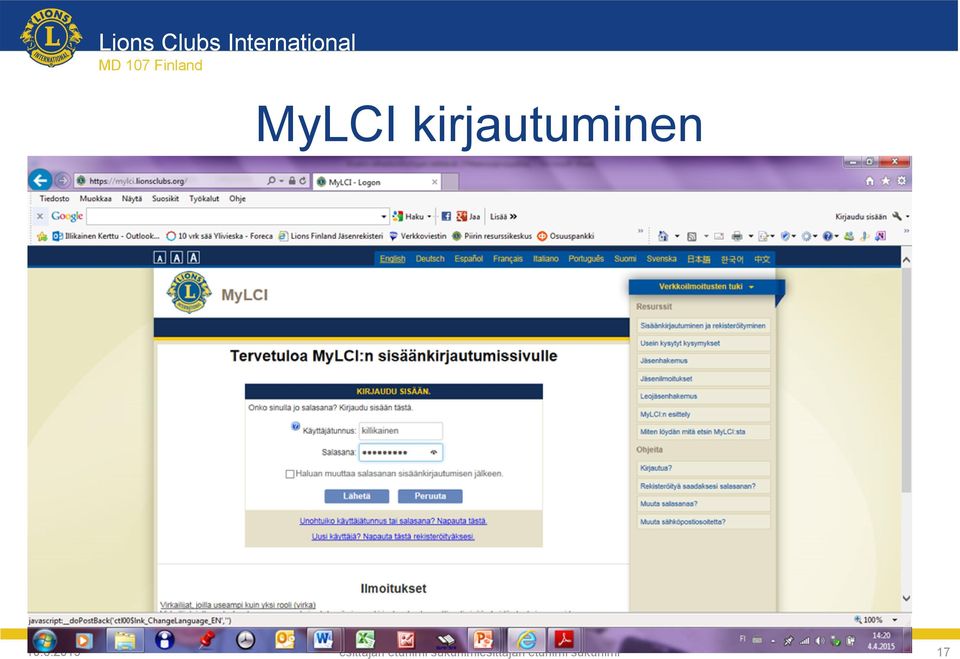This screenshot has height=659, width=960.
Task: Launch Outlook from the taskbar
Action: pos(285,641)
